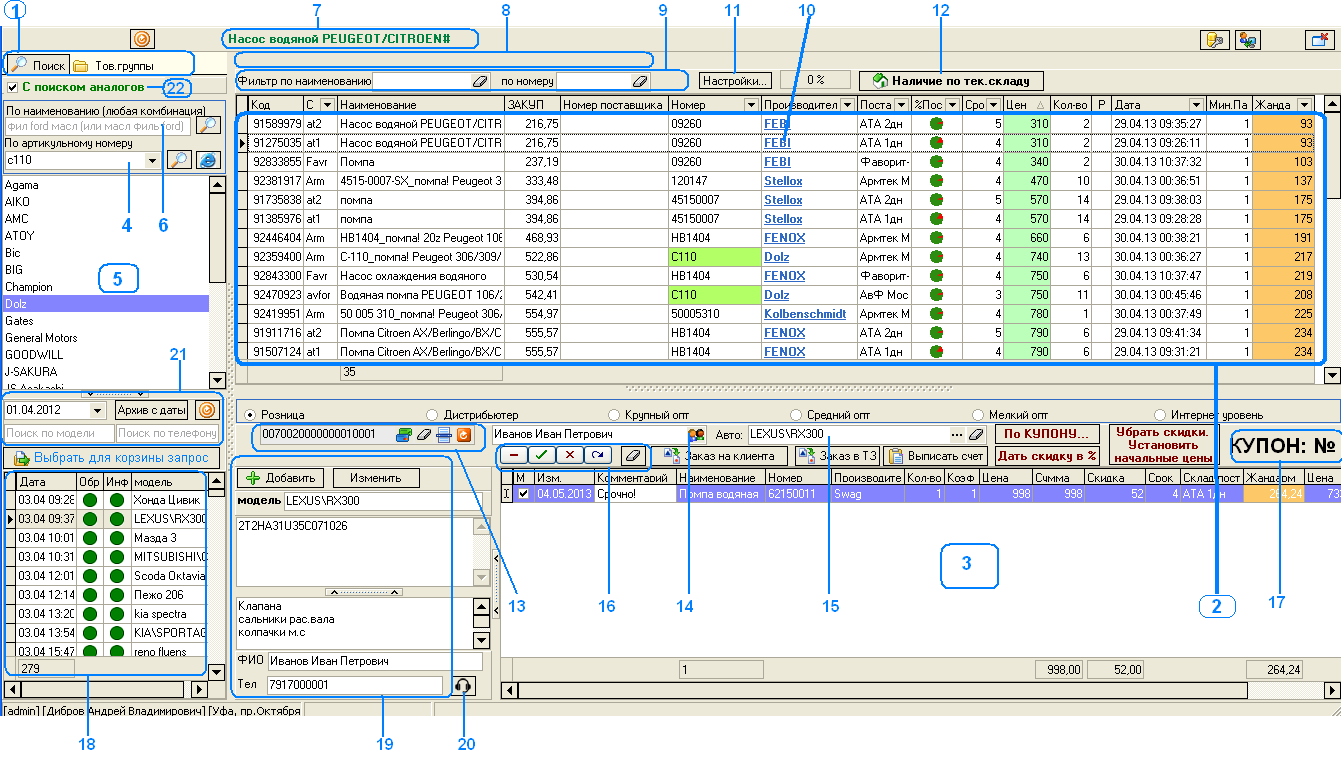Open the Internet Explorer search icon
This screenshot has height=771, width=1342.
pyautogui.click(x=207, y=160)
